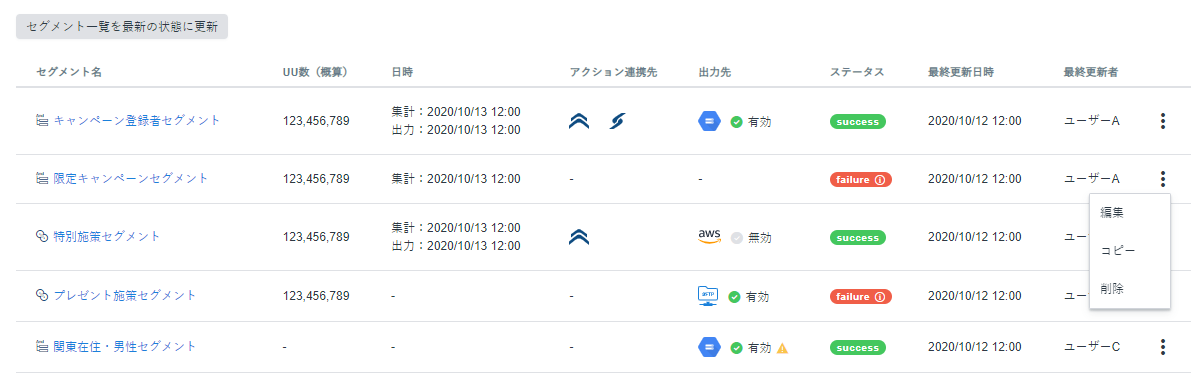Screen dimensions: 1204x386
Task: Click the chevron action icon in 特別施策セグメント row
Action: (x=579, y=237)
